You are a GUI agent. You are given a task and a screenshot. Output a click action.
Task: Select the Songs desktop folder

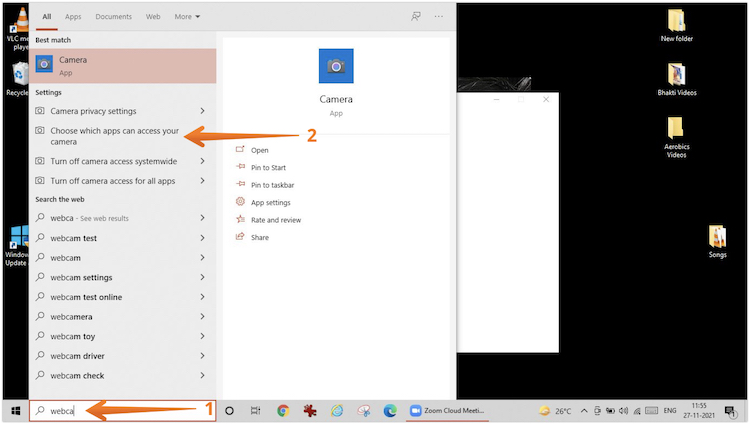click(717, 241)
